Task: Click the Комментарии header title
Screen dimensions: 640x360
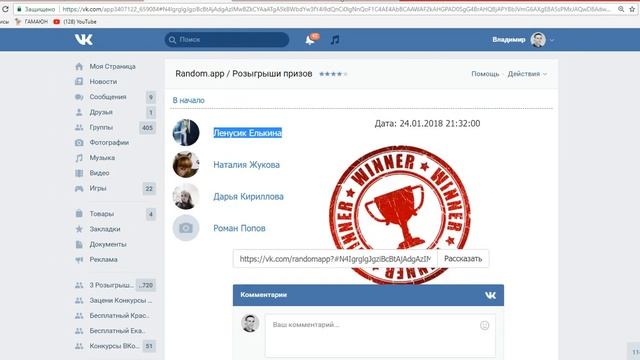Action: [x=264, y=295]
